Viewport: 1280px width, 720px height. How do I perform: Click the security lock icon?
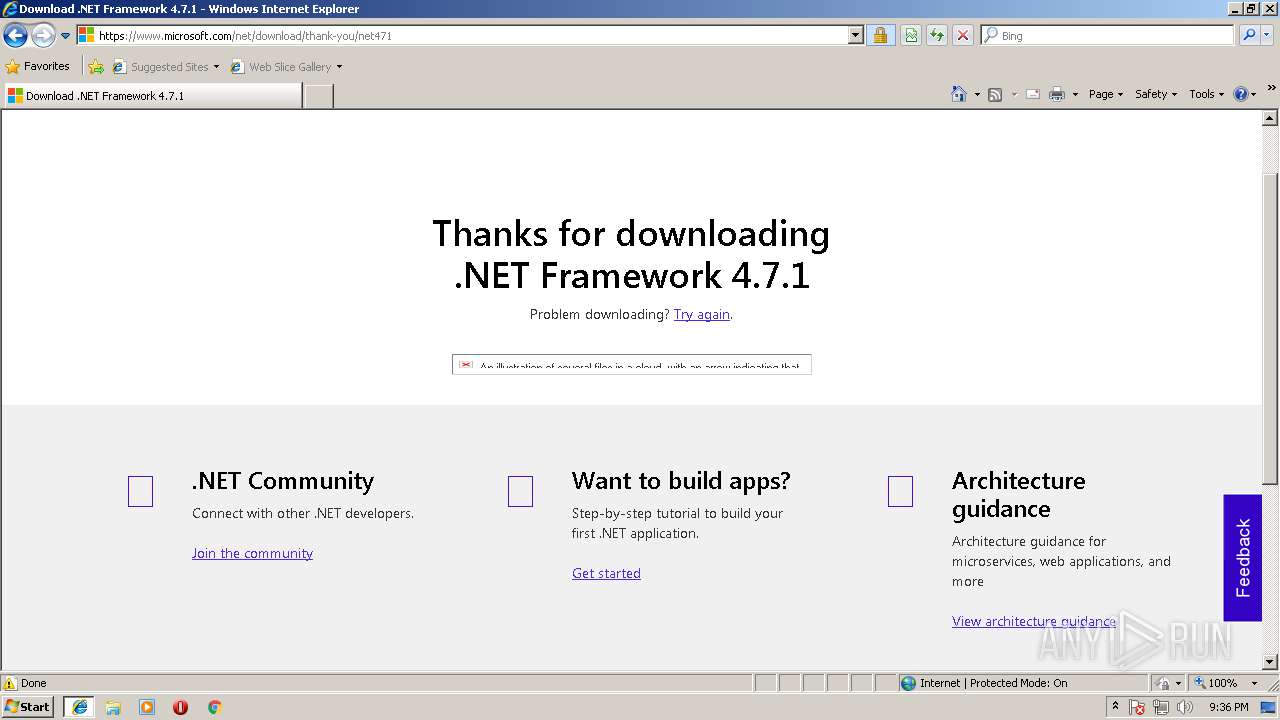pyautogui.click(x=880, y=35)
